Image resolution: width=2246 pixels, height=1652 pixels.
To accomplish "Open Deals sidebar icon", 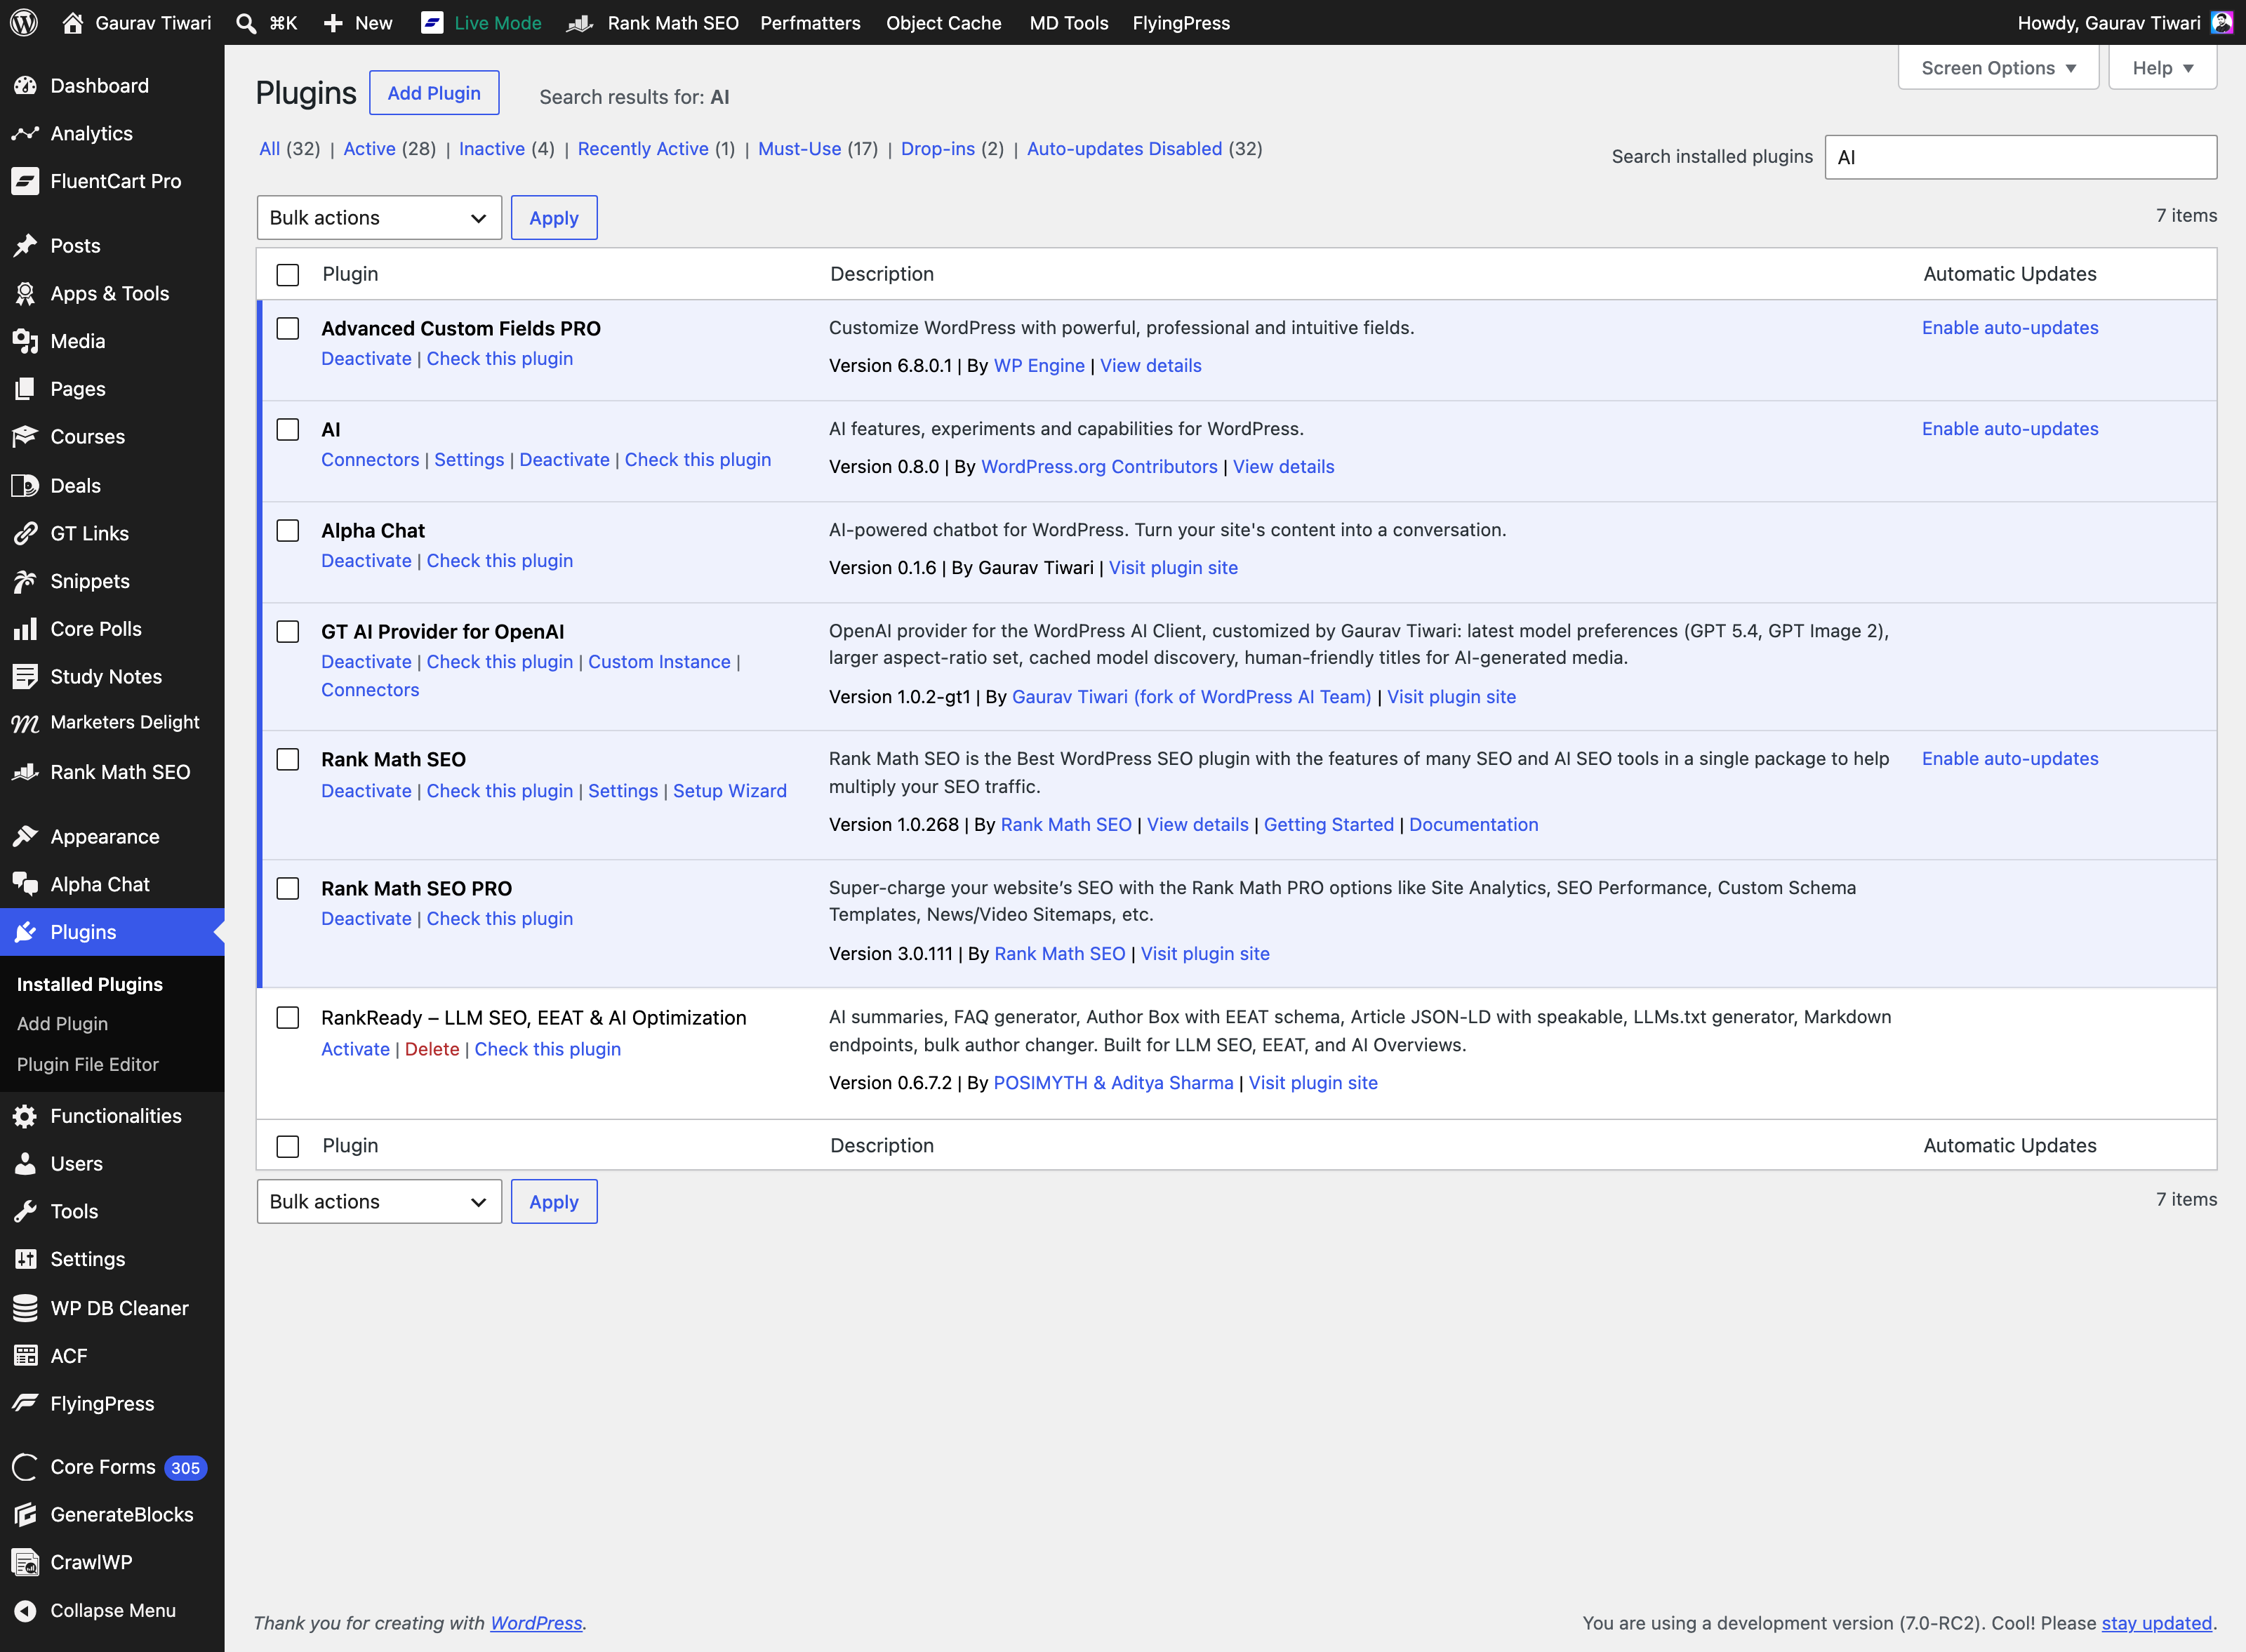I will click(x=25, y=485).
